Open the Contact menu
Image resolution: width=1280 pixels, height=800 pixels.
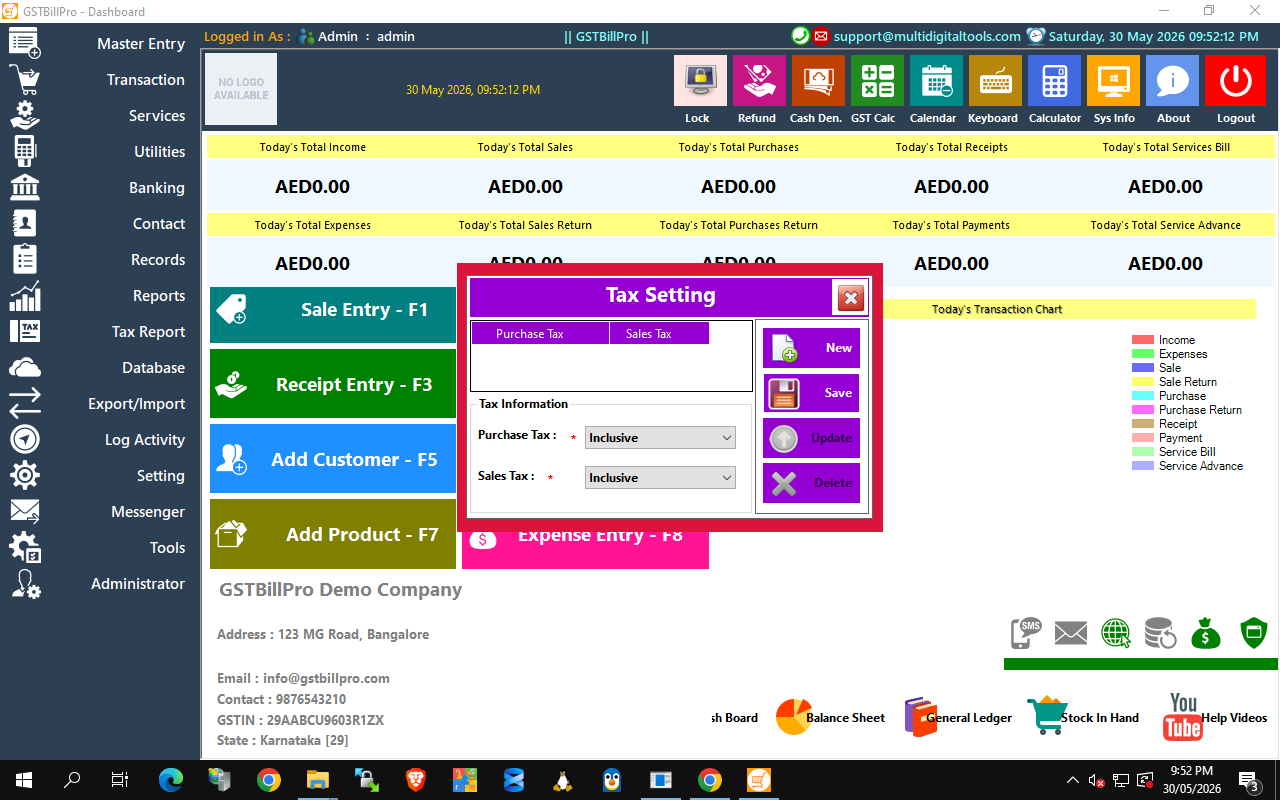click(159, 224)
